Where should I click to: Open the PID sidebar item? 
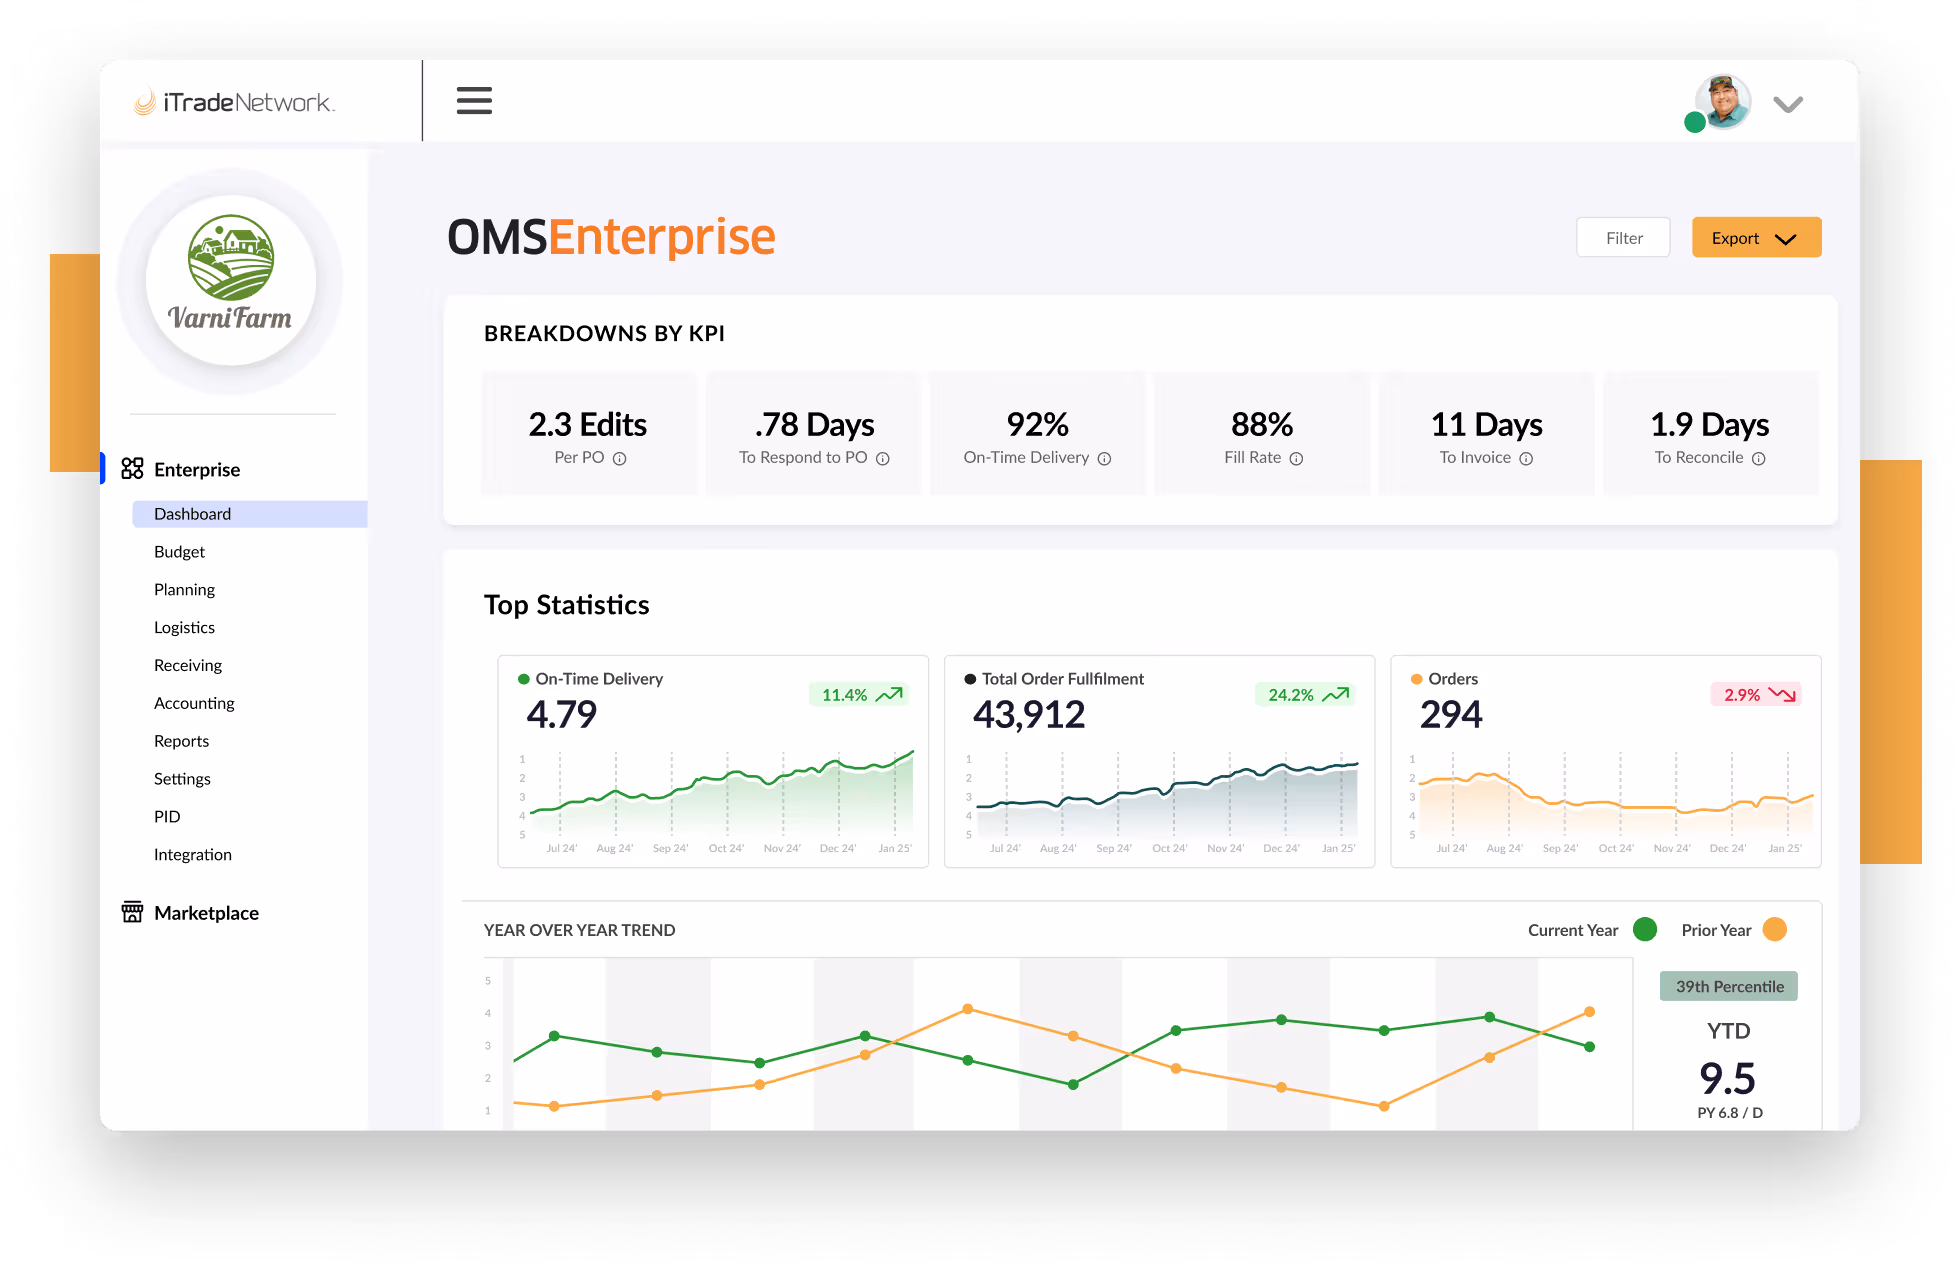coord(167,817)
